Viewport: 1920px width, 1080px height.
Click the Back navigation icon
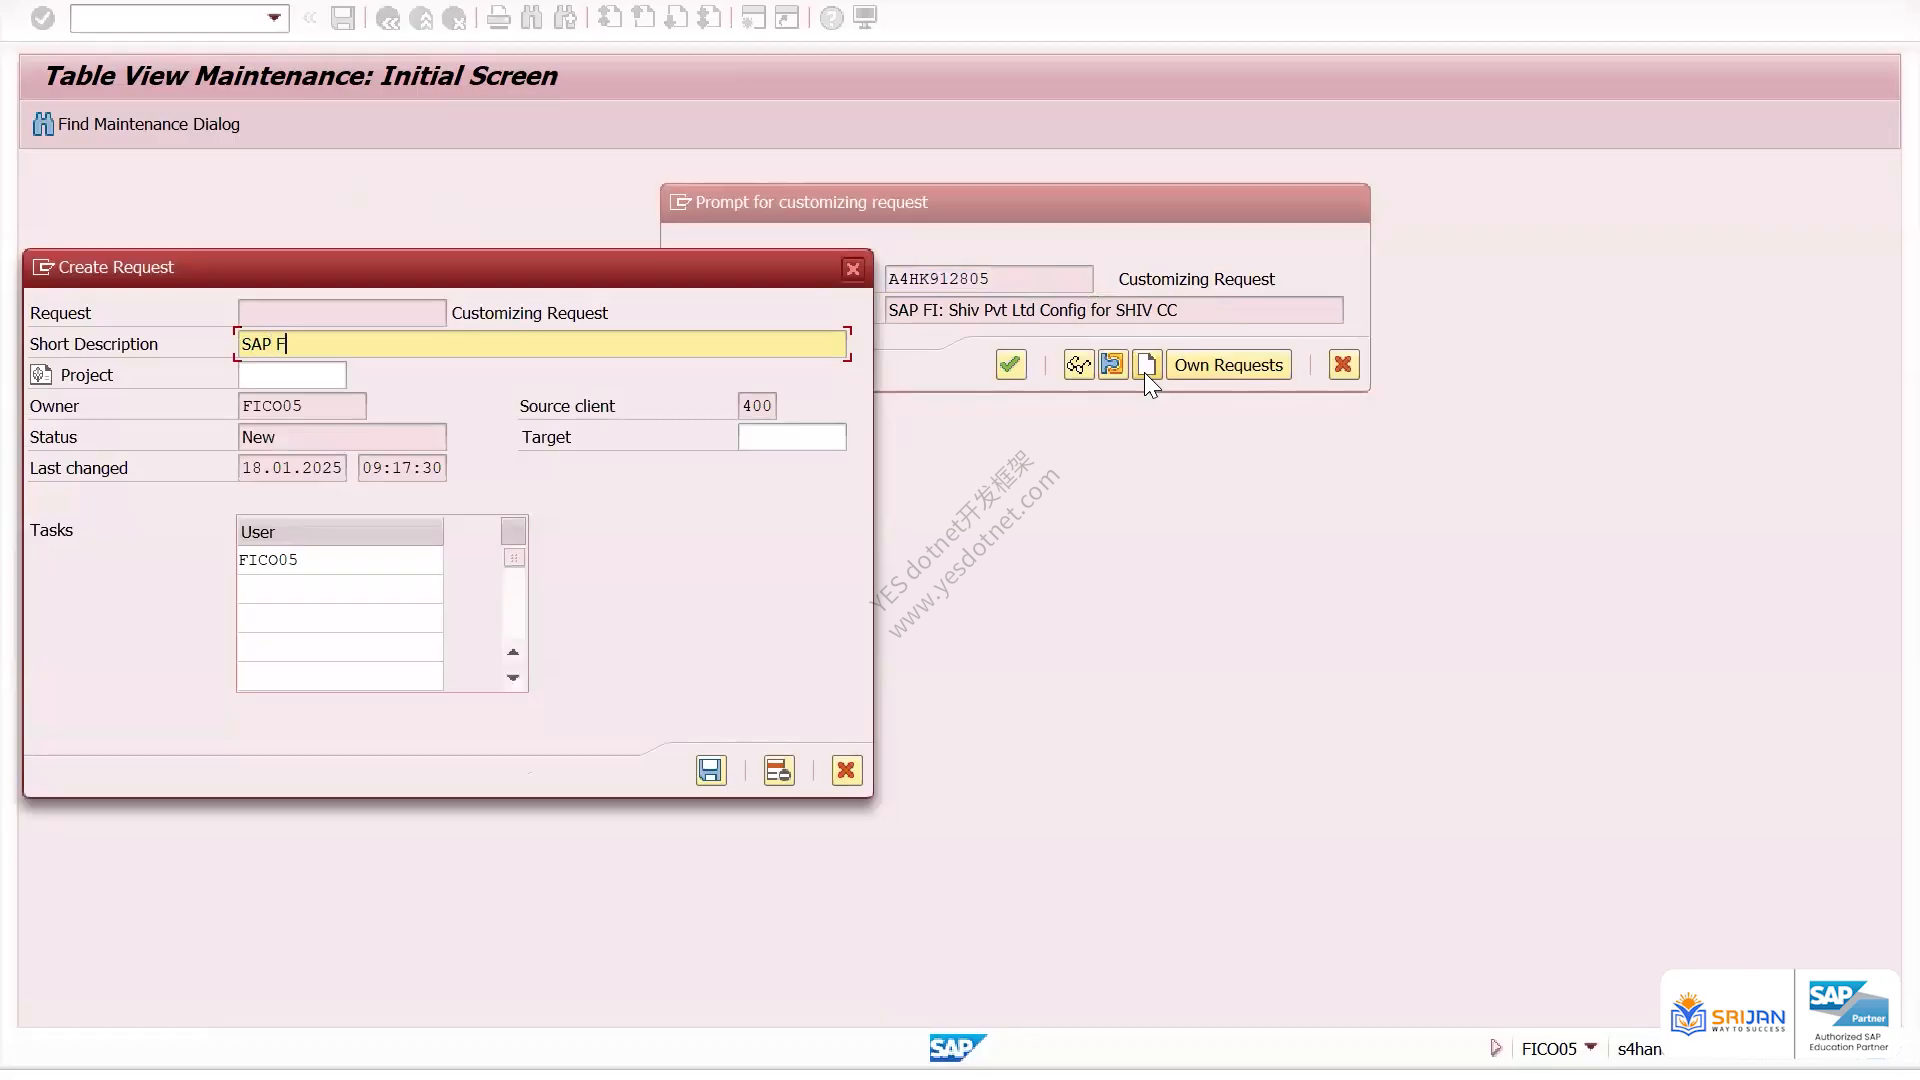pos(388,18)
